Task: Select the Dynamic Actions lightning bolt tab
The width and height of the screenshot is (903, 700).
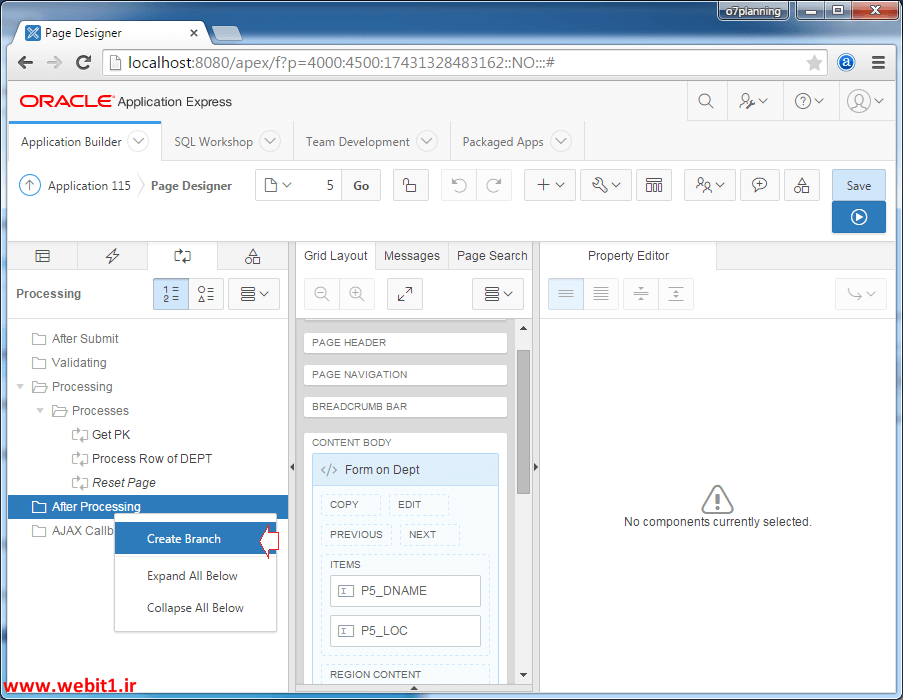Action: pyautogui.click(x=112, y=256)
